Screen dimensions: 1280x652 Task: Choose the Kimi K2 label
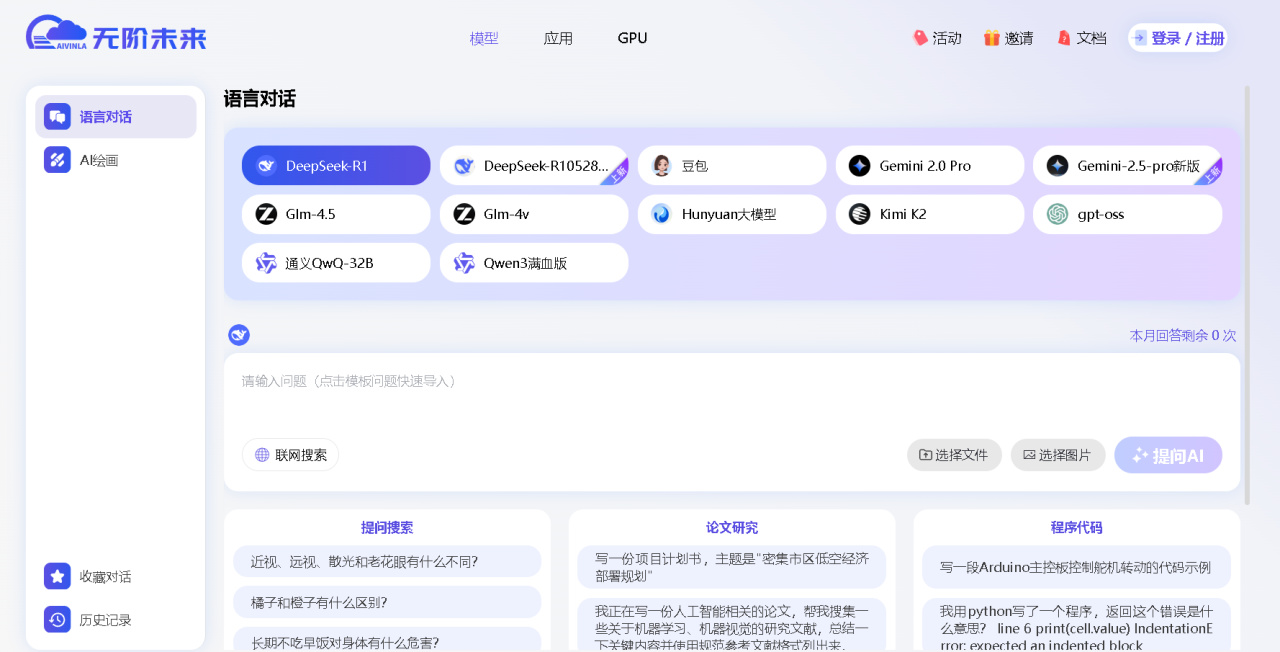(903, 214)
